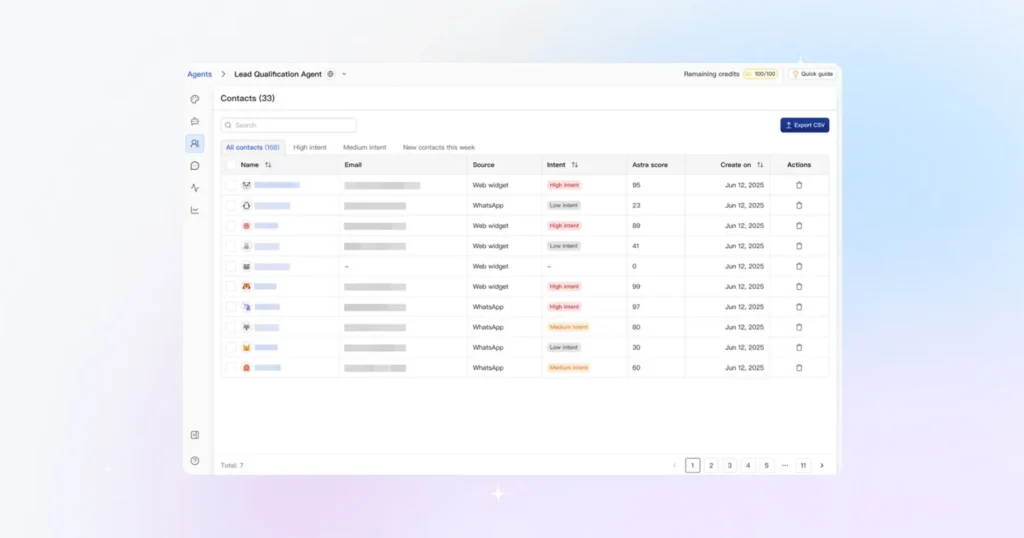
Task: Delete the contact with Astra score 41
Action: 799,246
